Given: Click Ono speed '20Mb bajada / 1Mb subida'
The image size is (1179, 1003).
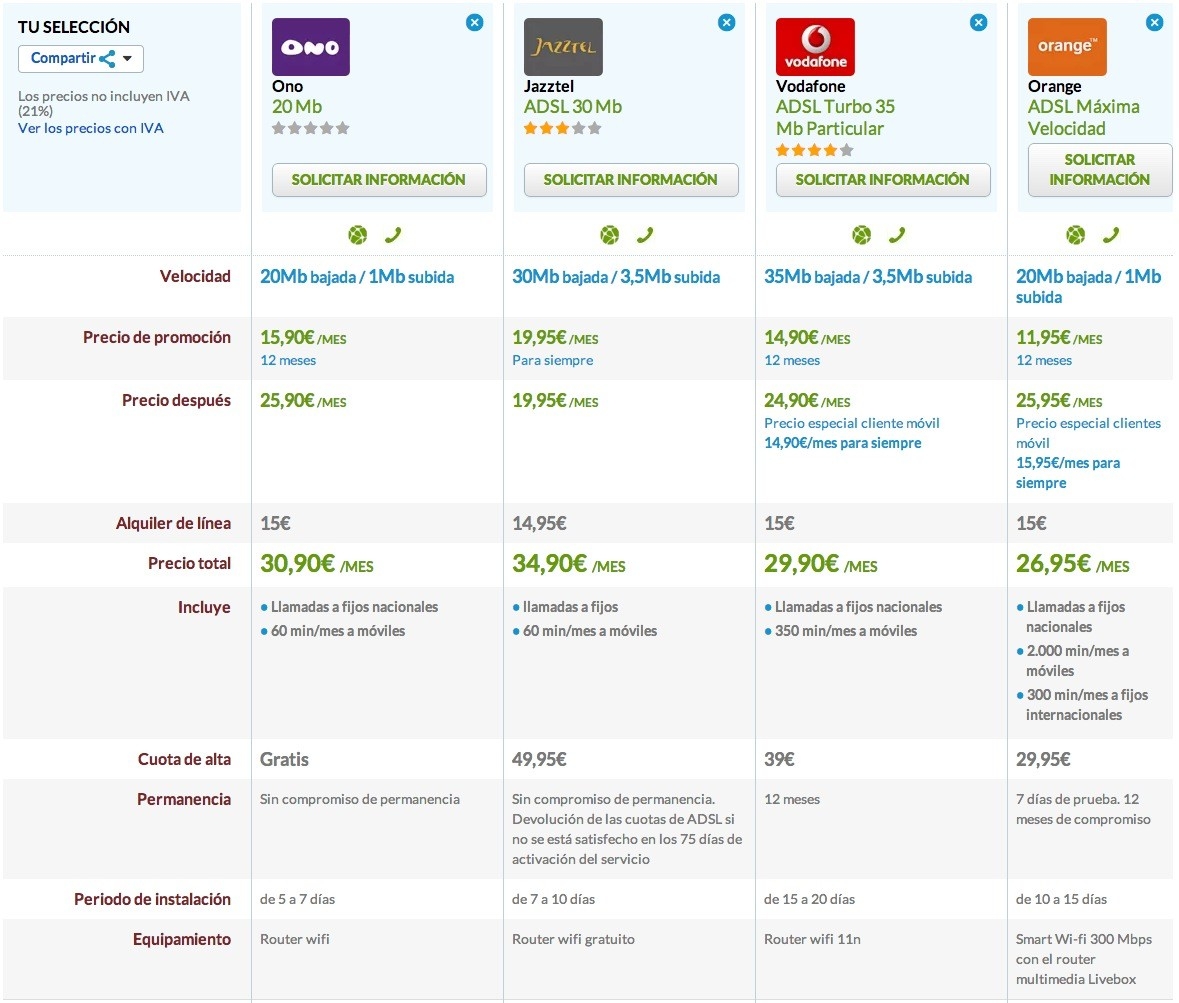Looking at the screenshot, I should [357, 277].
